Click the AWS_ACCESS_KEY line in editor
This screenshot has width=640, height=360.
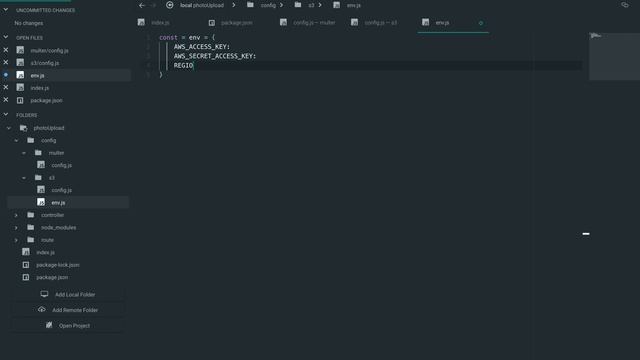pyautogui.click(x=202, y=47)
